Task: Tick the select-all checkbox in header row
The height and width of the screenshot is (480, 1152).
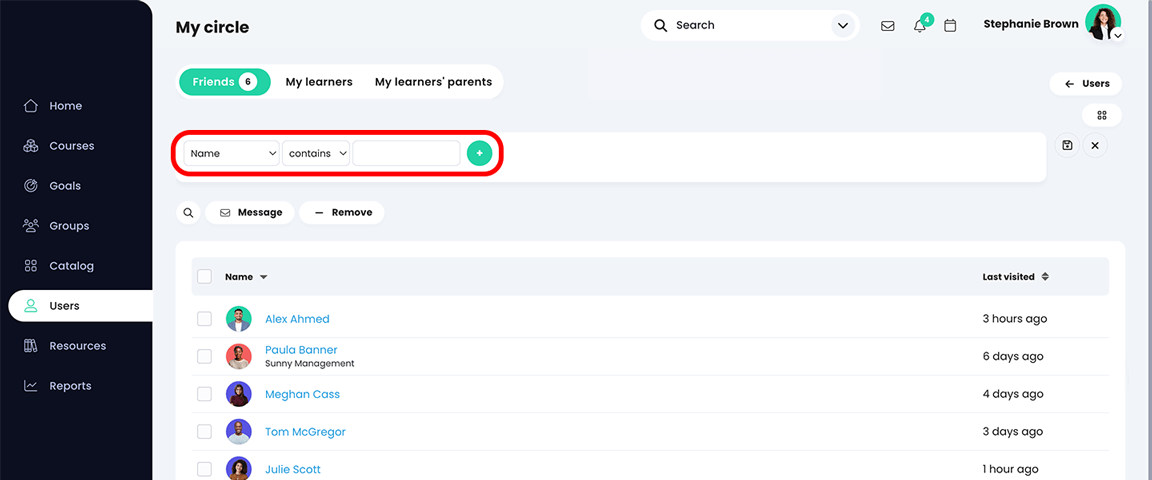Action: coord(204,276)
